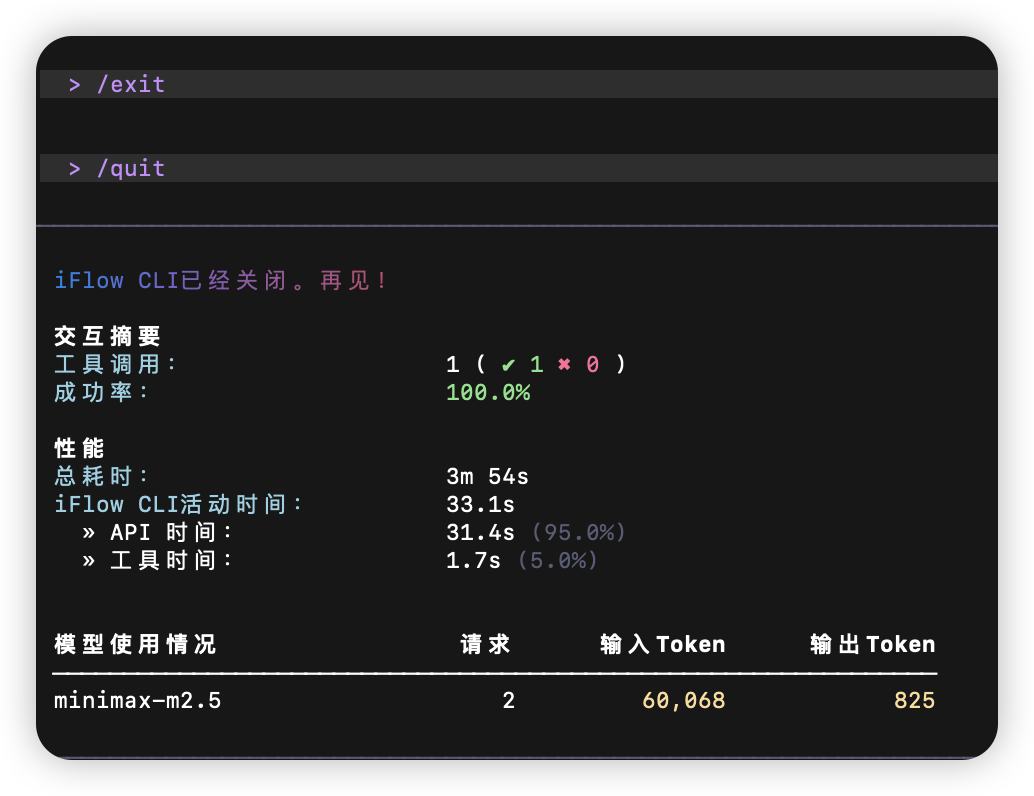Click the 请求 column header
Viewport: 1034px width, 796px height.
pyautogui.click(x=486, y=644)
